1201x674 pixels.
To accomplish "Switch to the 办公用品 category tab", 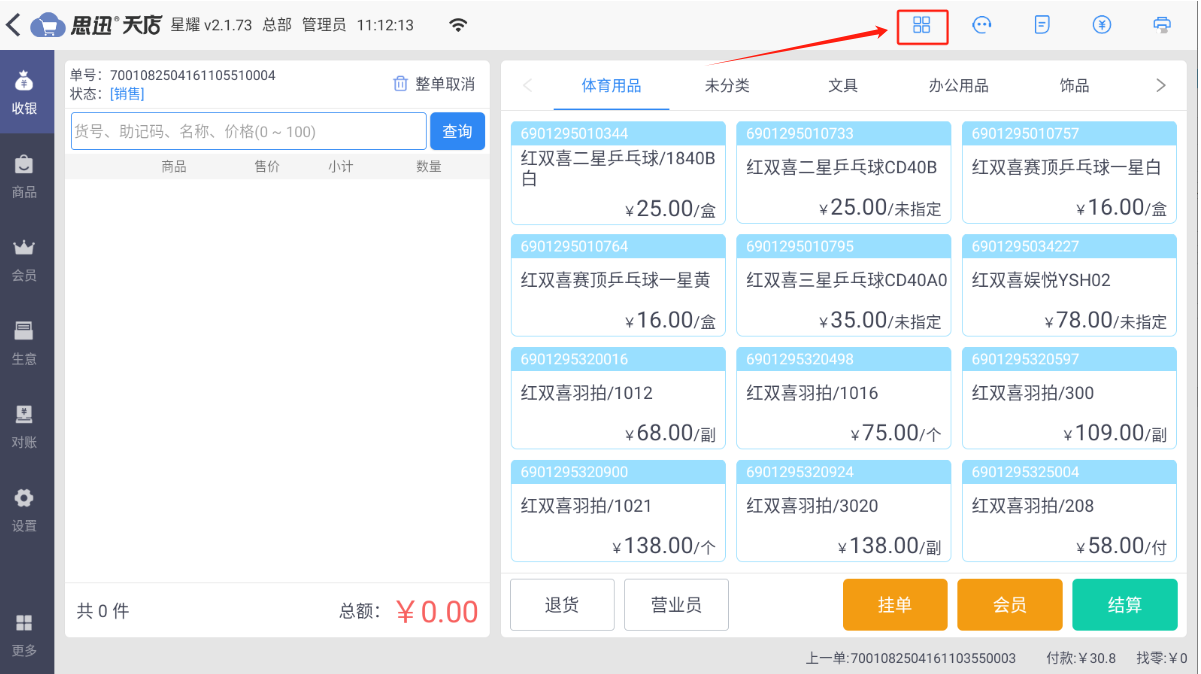I will (959, 86).
